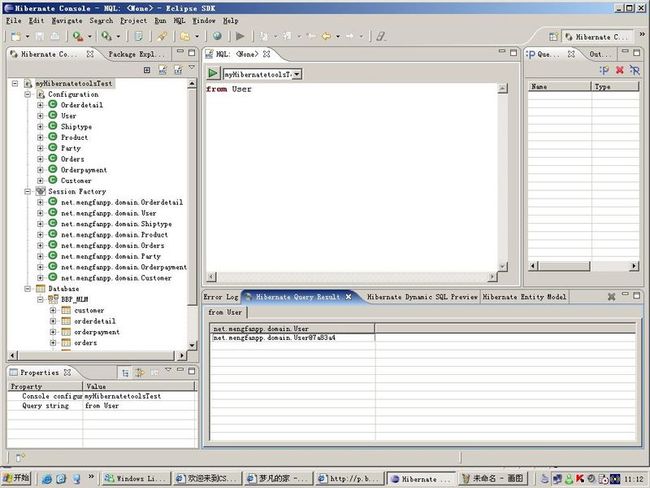Click the close-all results icon in result panel
The image size is (650, 488).
click(x=611, y=297)
